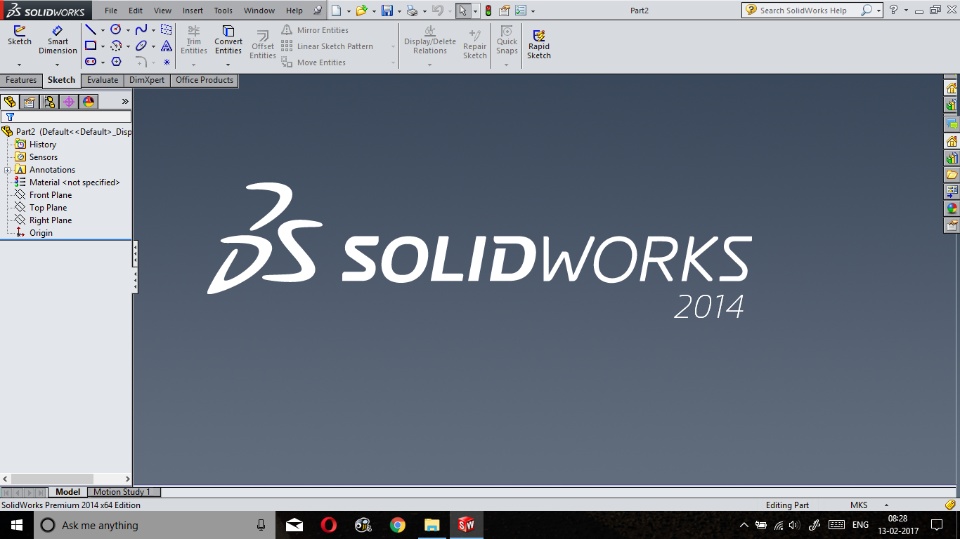Open the Smart Dimension dropdown arrow

pos(58,64)
